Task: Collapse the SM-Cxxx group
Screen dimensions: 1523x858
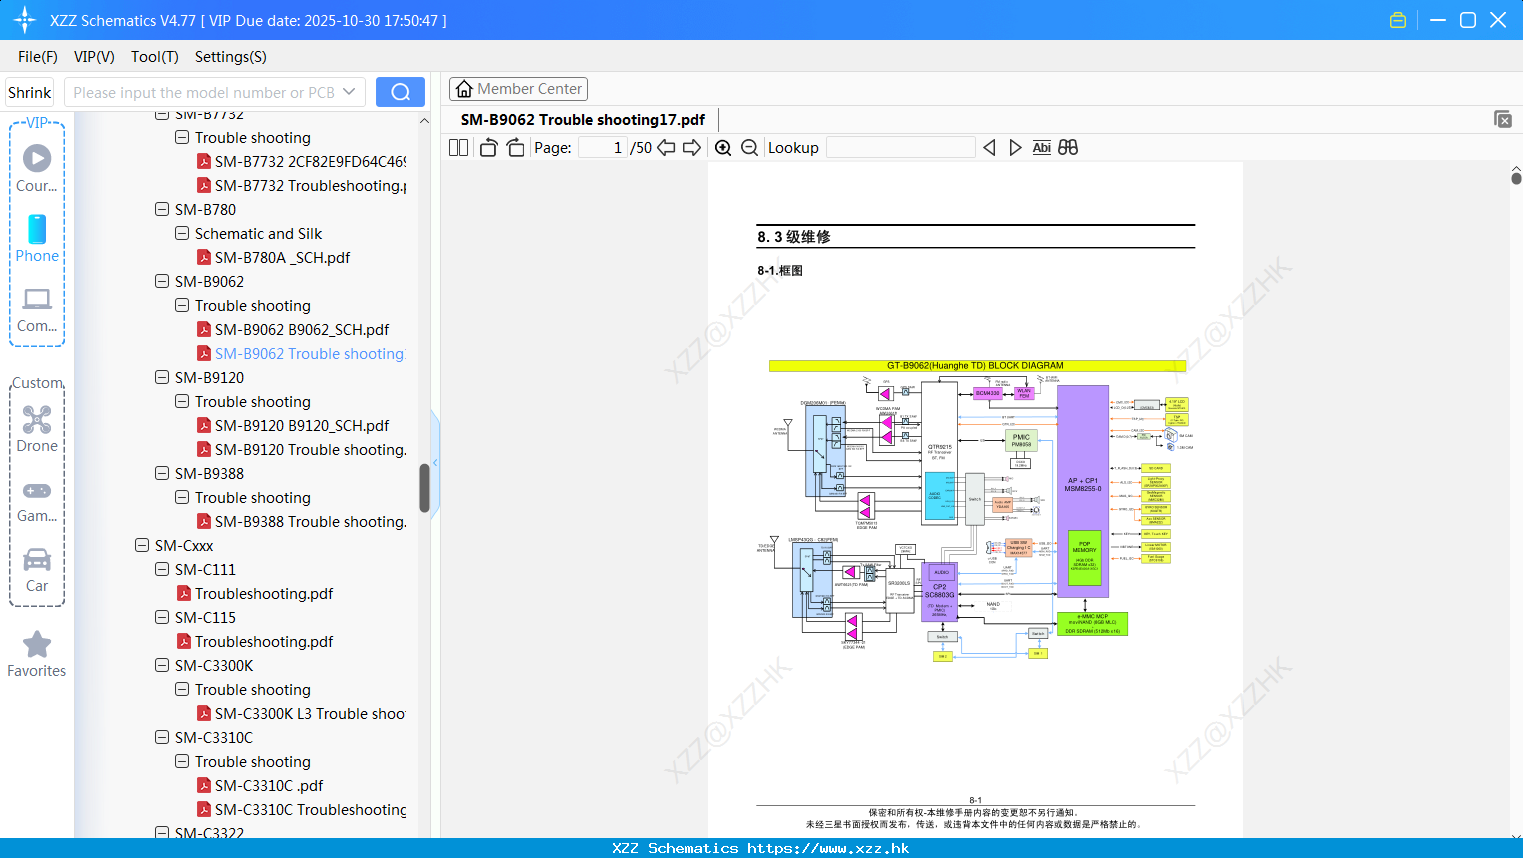Action: 142,545
